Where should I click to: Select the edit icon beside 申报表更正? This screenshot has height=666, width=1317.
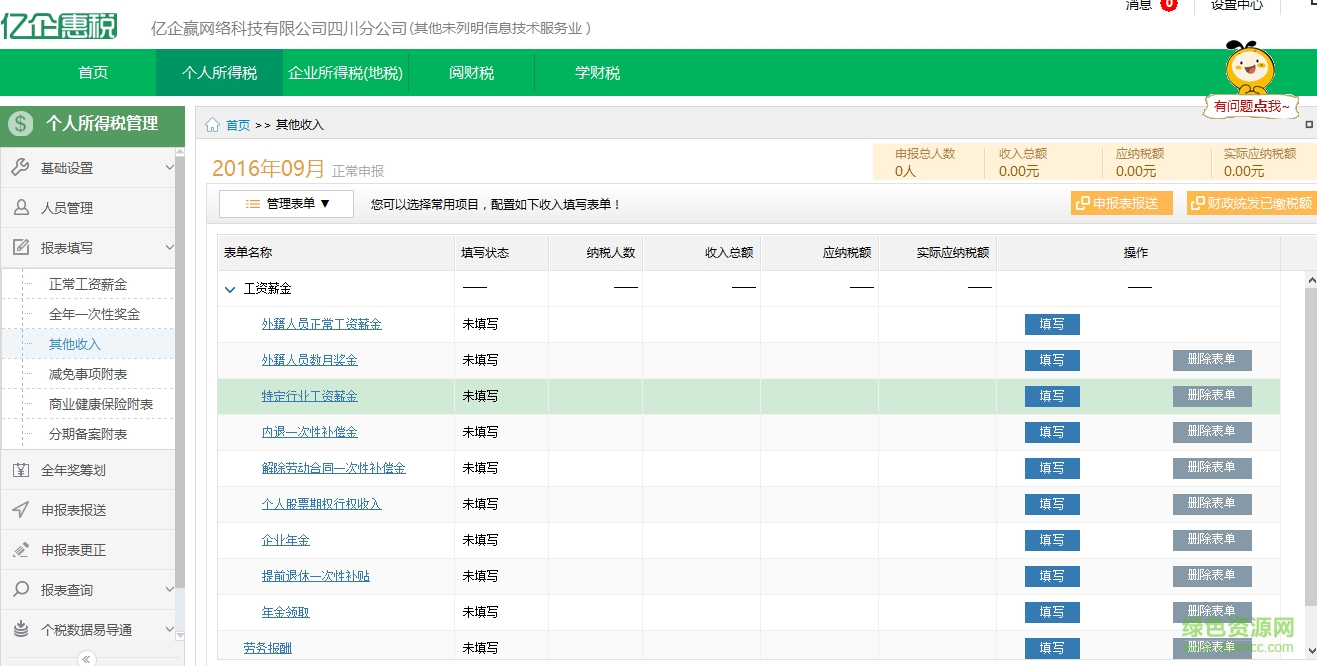coord(22,549)
